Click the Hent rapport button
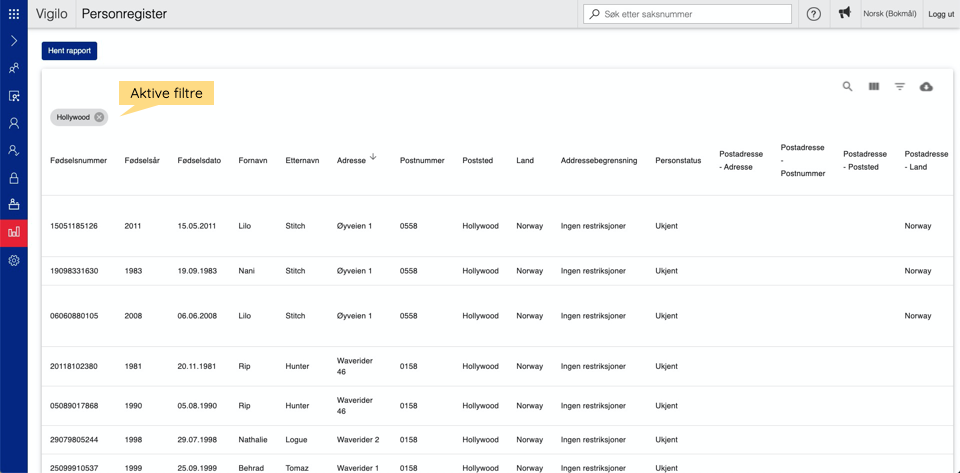 [x=69, y=50]
